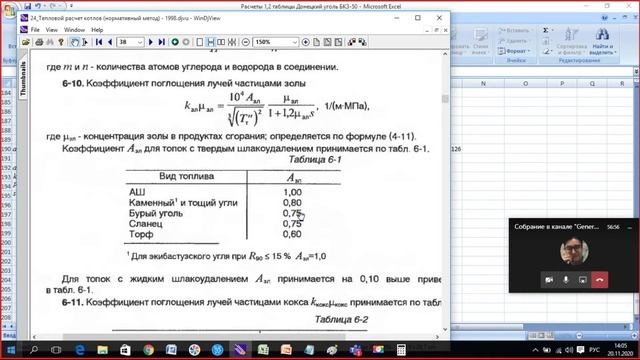Toggle camera in the meeting popup

point(549,280)
